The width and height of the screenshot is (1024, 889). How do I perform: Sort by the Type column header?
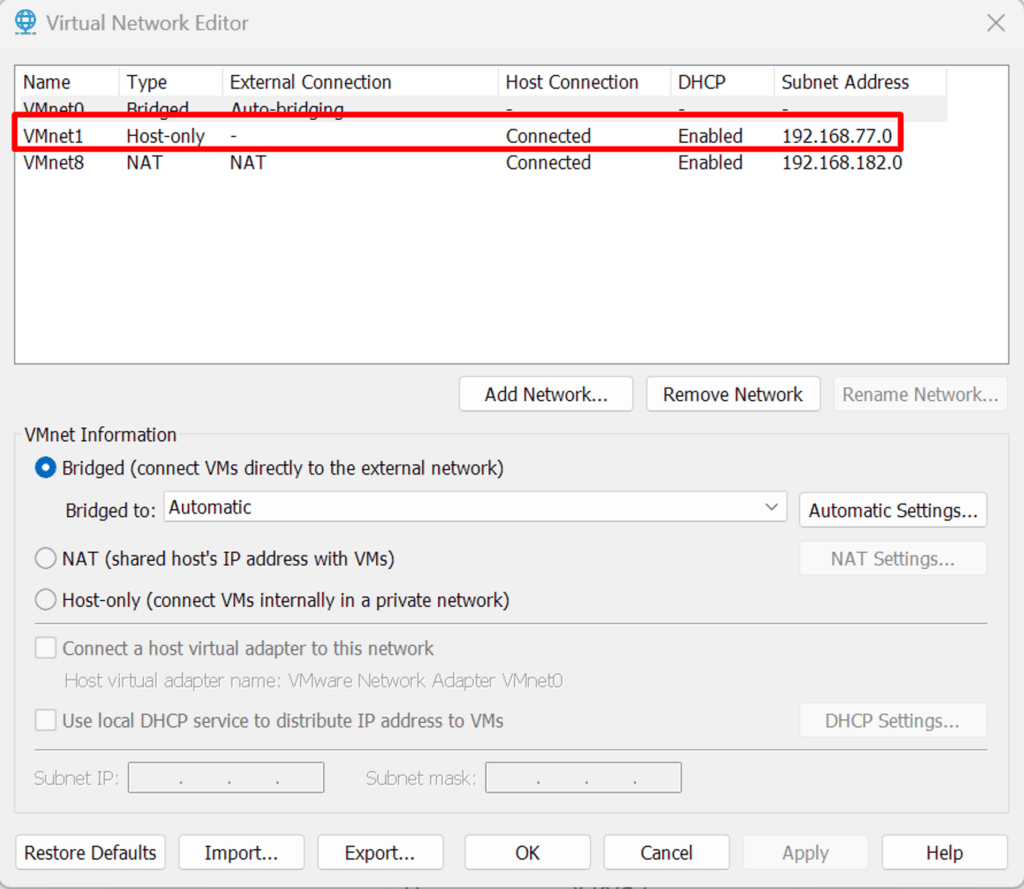(171, 82)
